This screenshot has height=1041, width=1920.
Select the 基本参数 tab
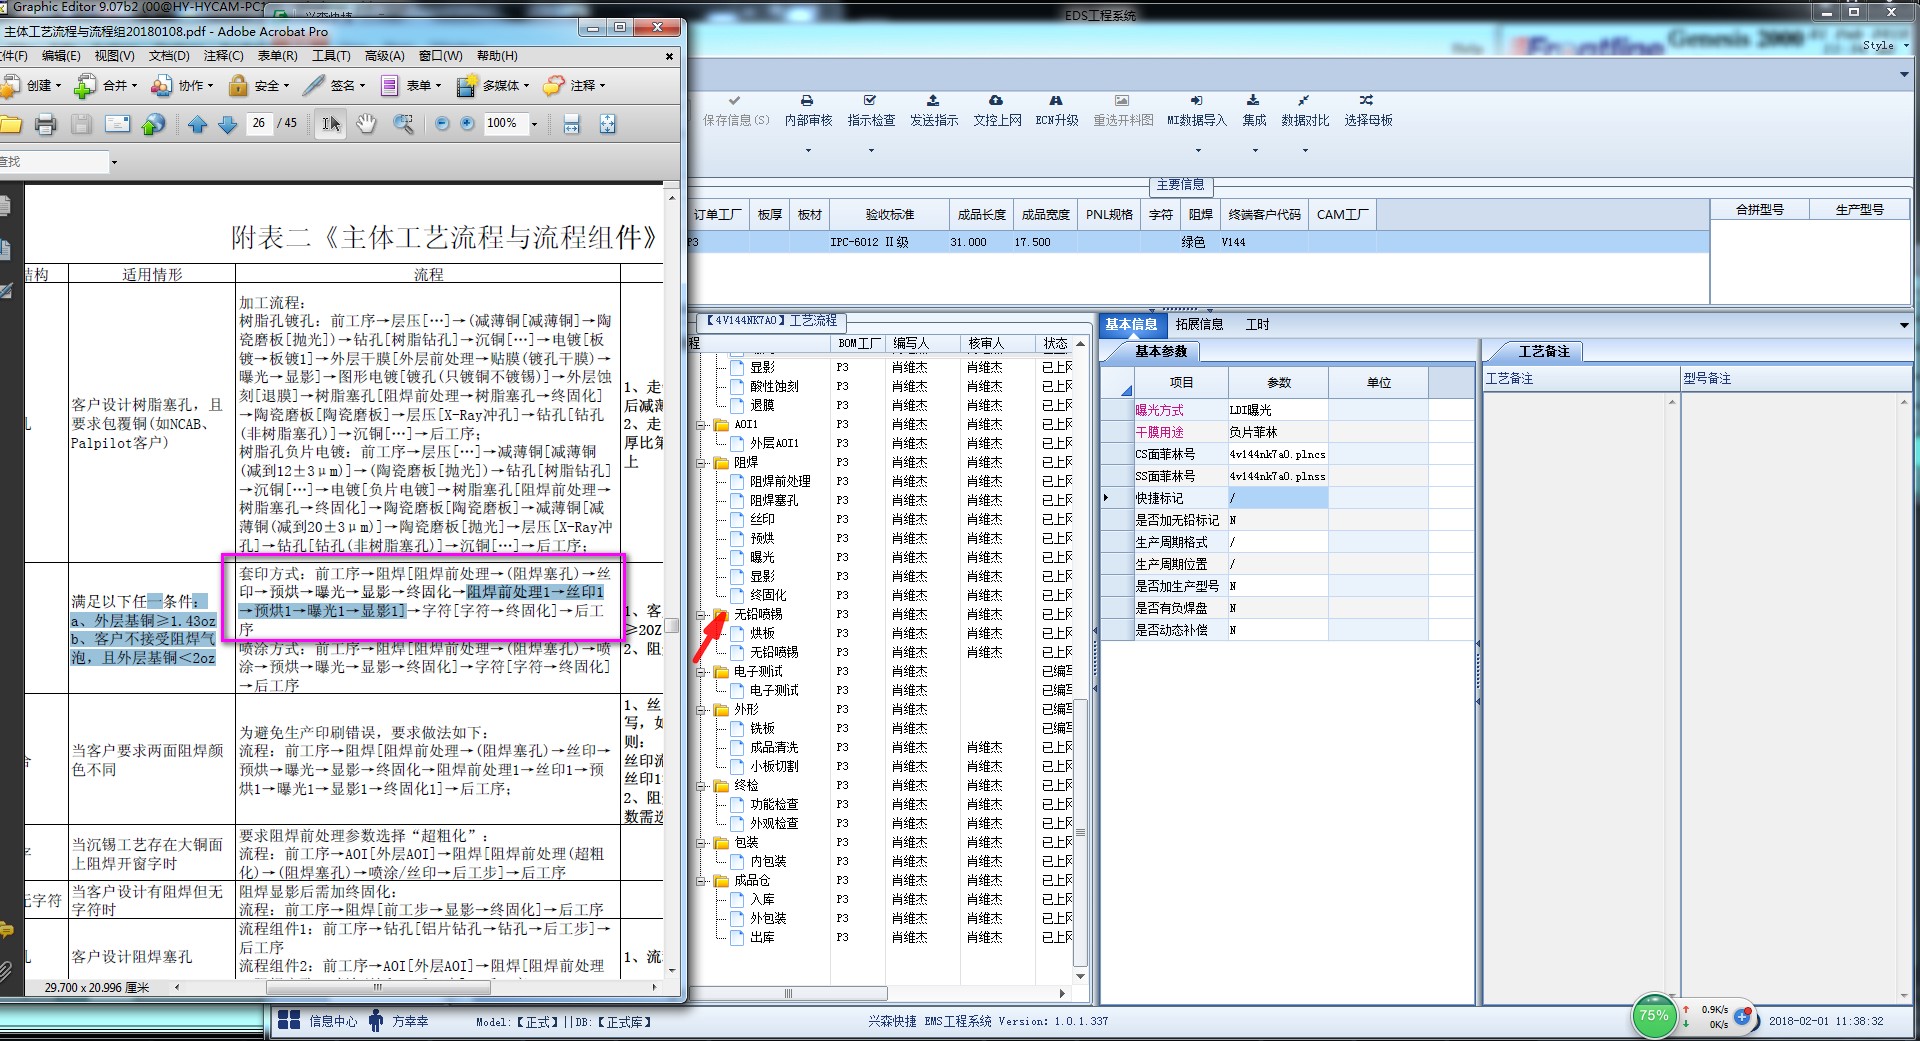[1161, 351]
